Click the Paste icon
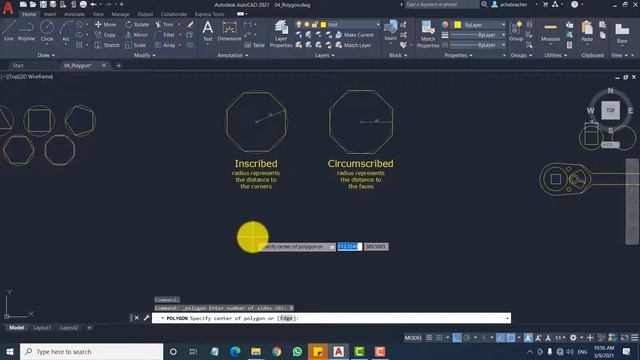The height and width of the screenshot is (360, 640). [587, 31]
